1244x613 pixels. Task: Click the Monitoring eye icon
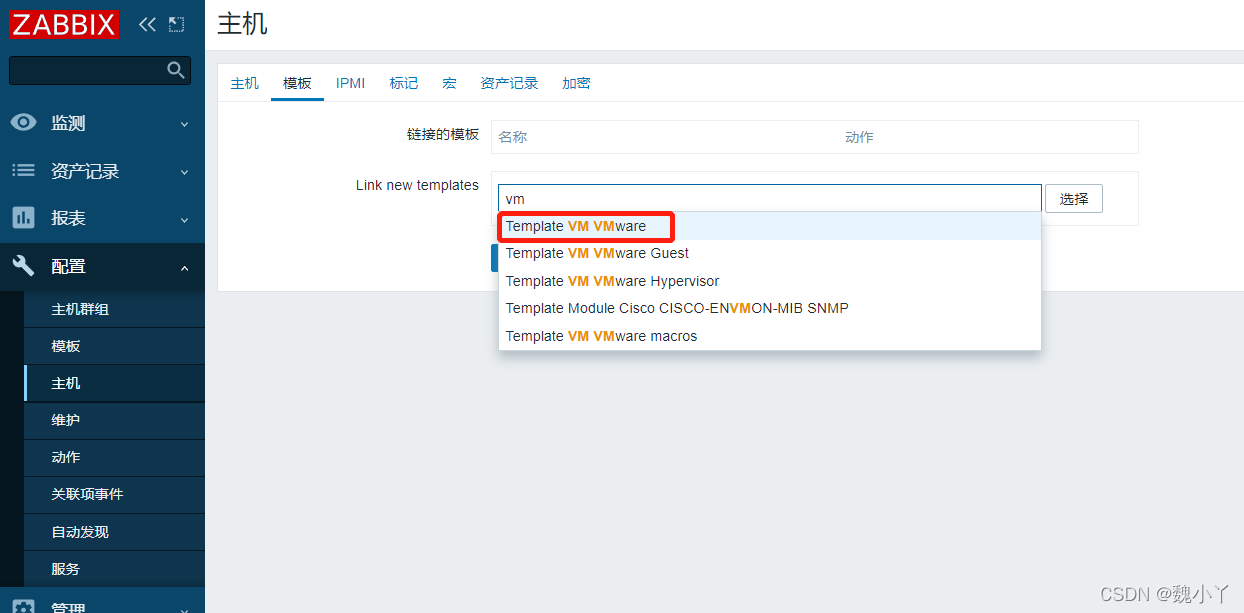click(x=23, y=123)
